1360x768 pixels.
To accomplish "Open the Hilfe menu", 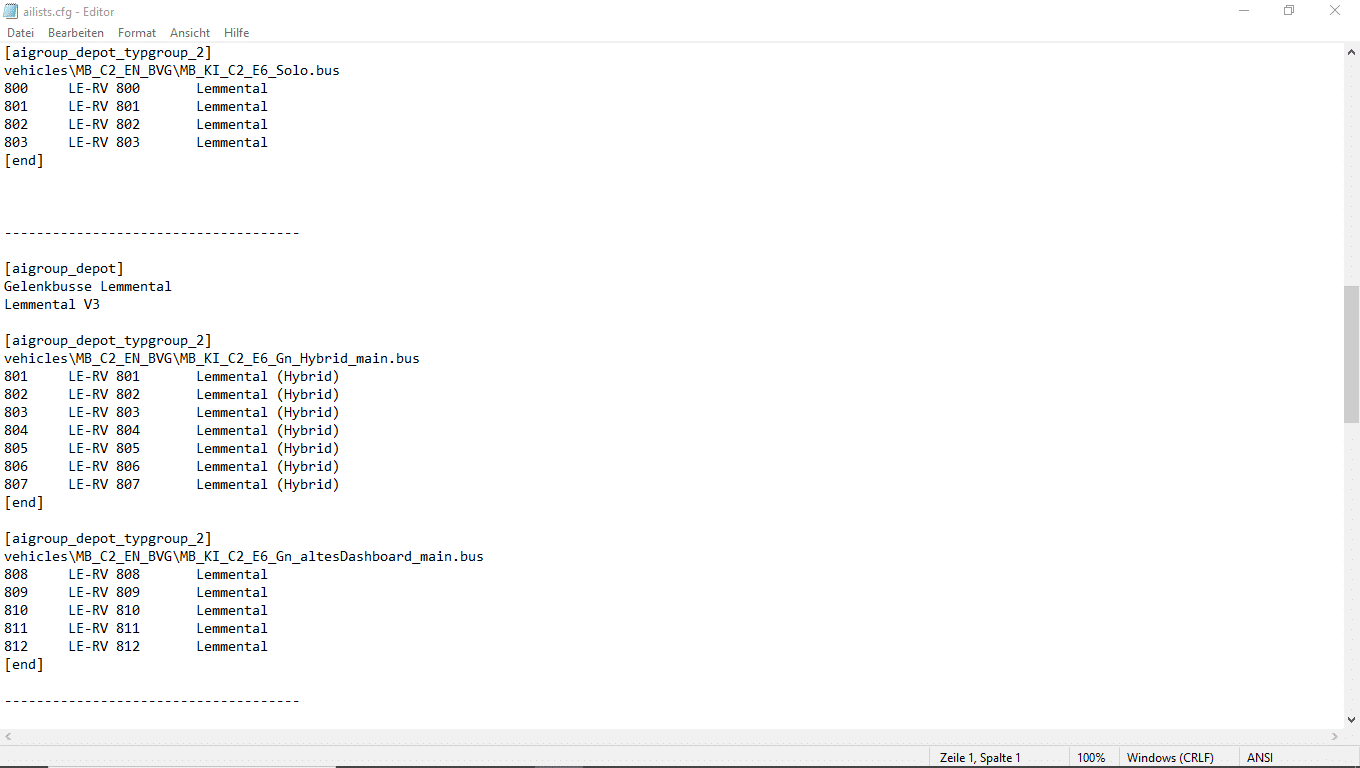I will point(237,33).
